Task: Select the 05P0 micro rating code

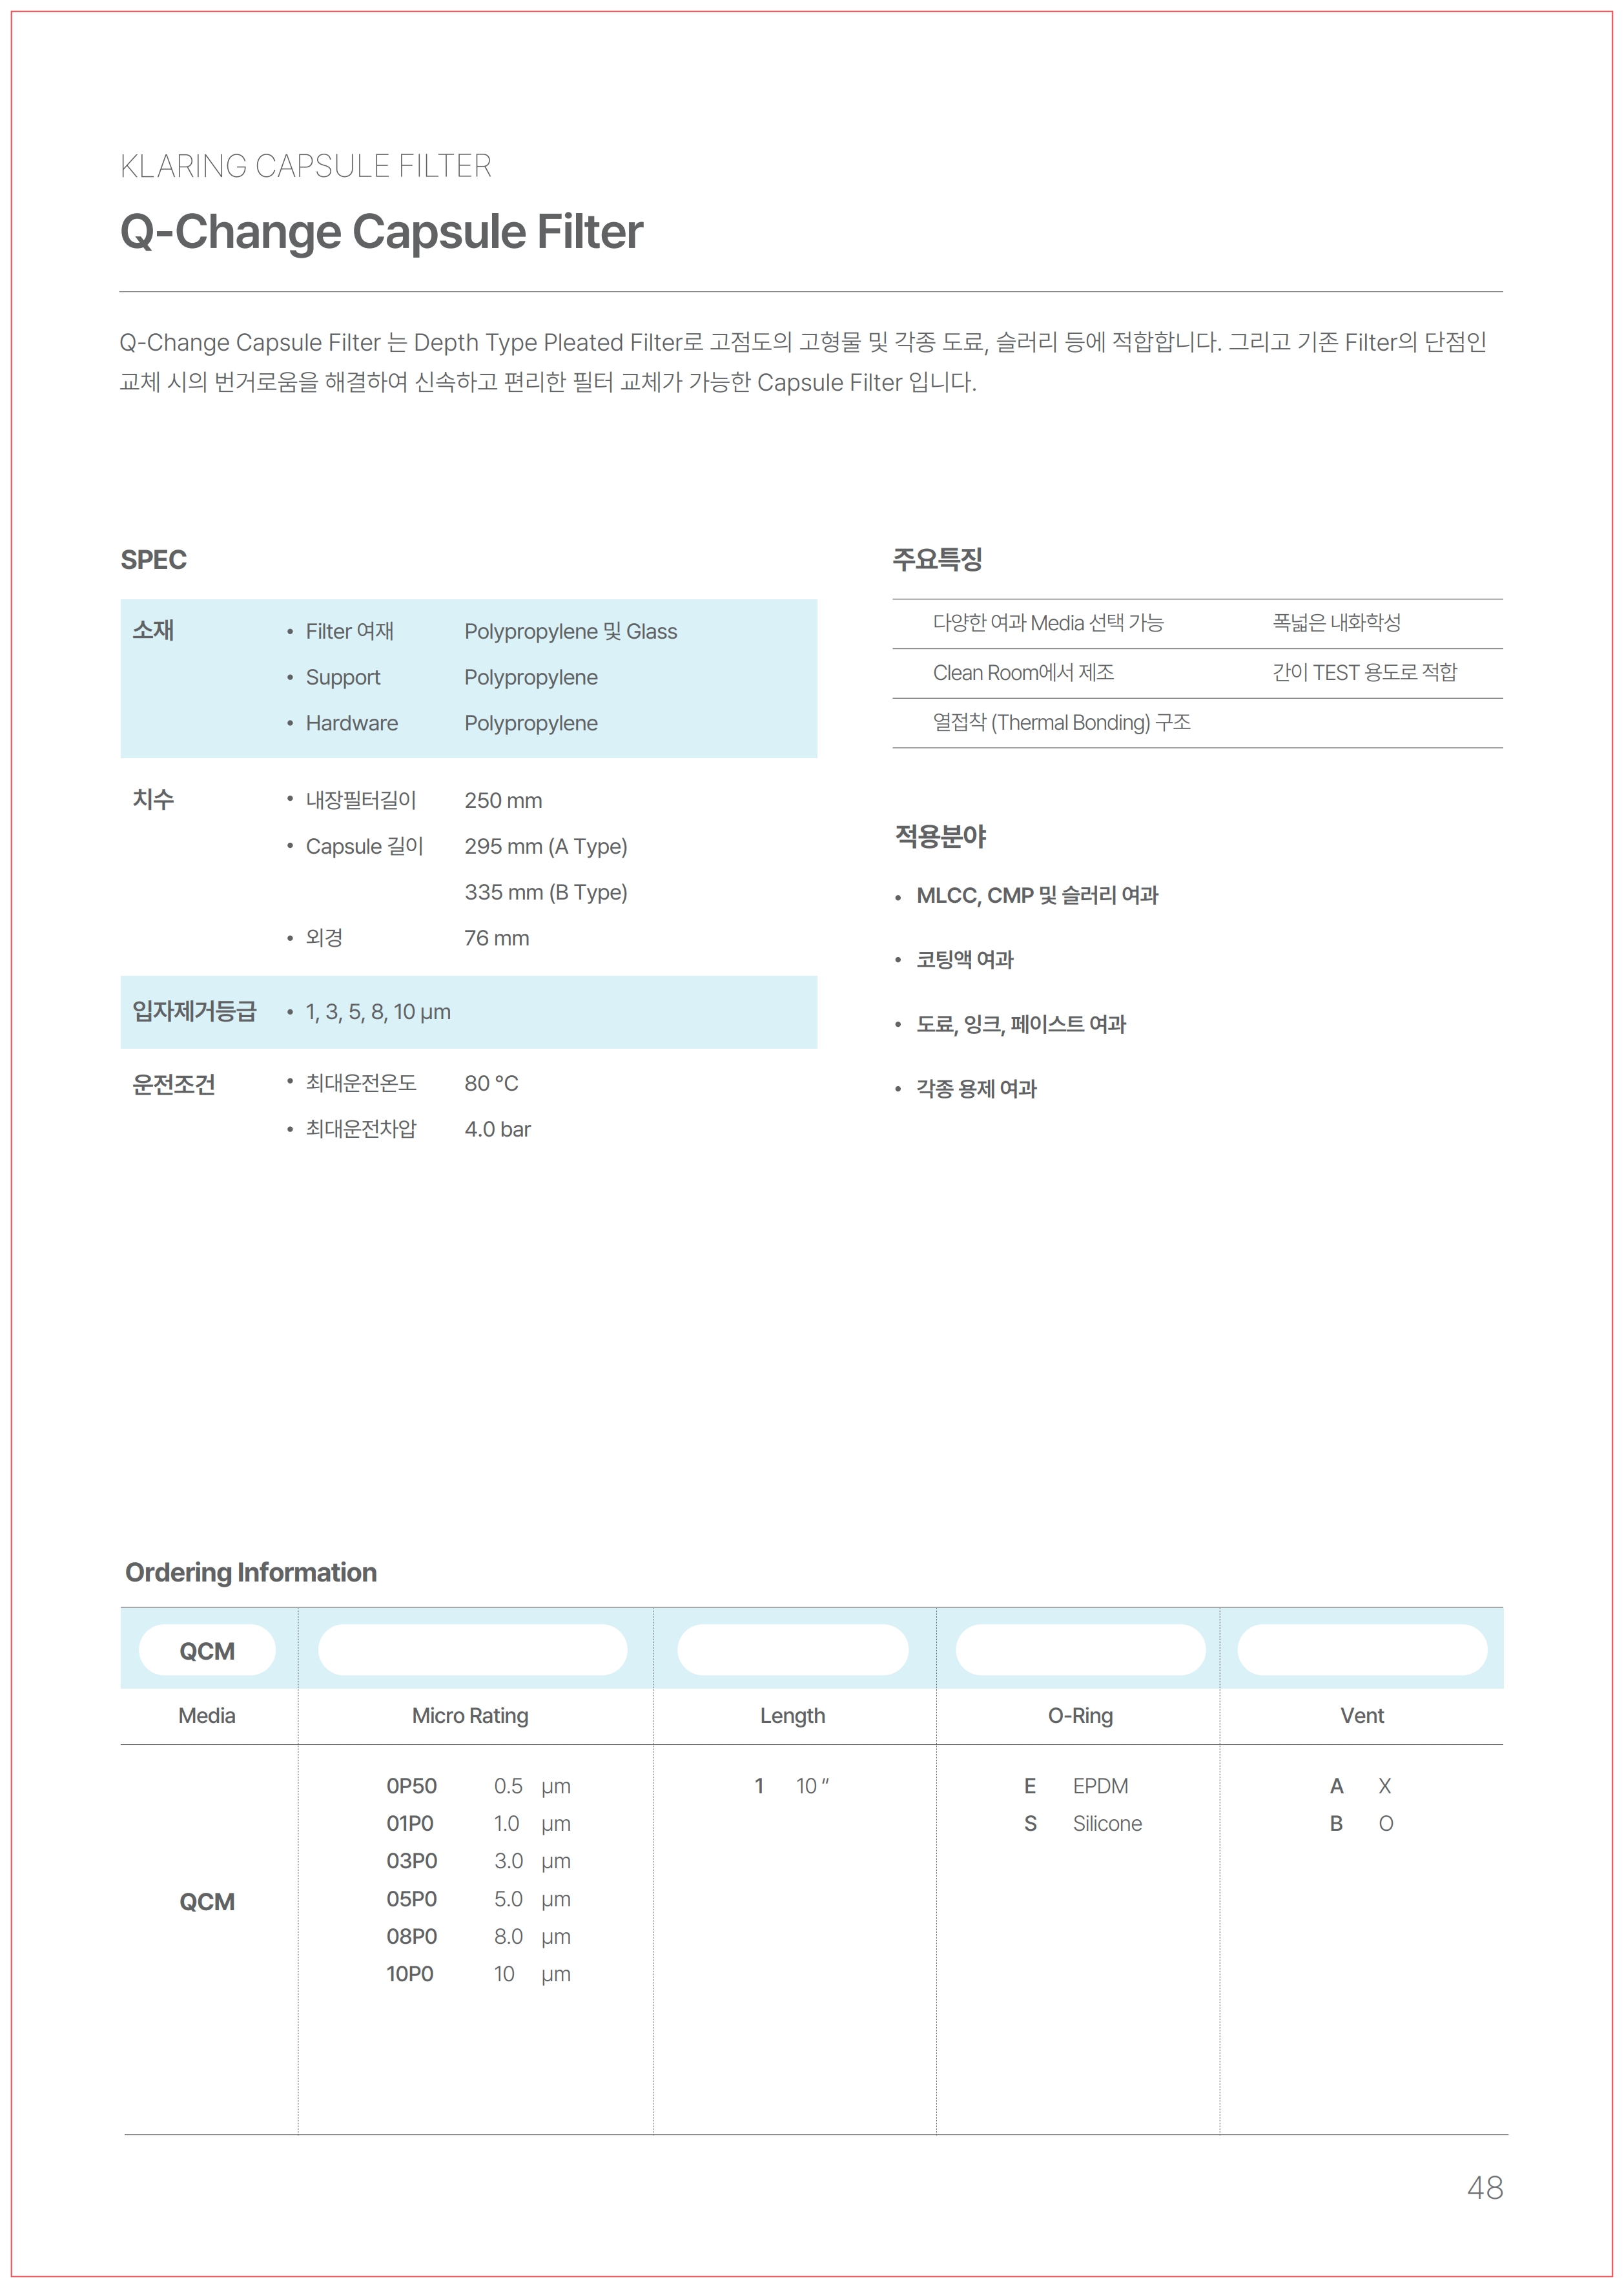Action: coord(411,1899)
